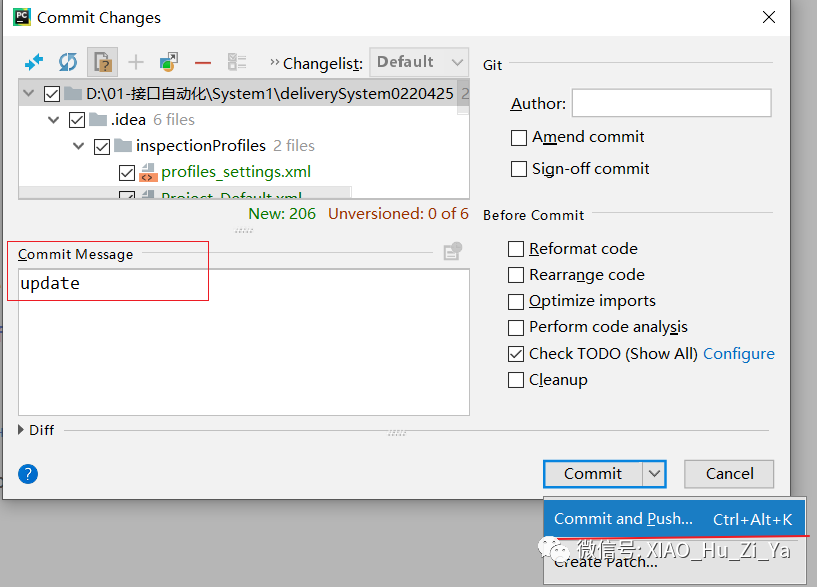Viewport: 817px width, 587px height.
Task: Click the Group By toolbar icon
Action: coord(237,62)
